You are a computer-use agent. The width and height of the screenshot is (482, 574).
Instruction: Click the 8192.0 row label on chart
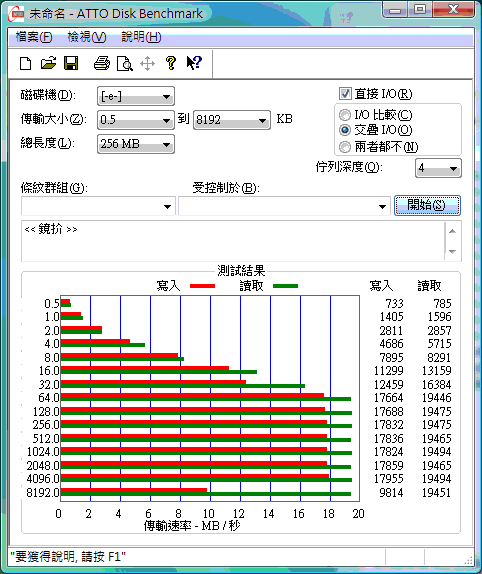point(42,492)
